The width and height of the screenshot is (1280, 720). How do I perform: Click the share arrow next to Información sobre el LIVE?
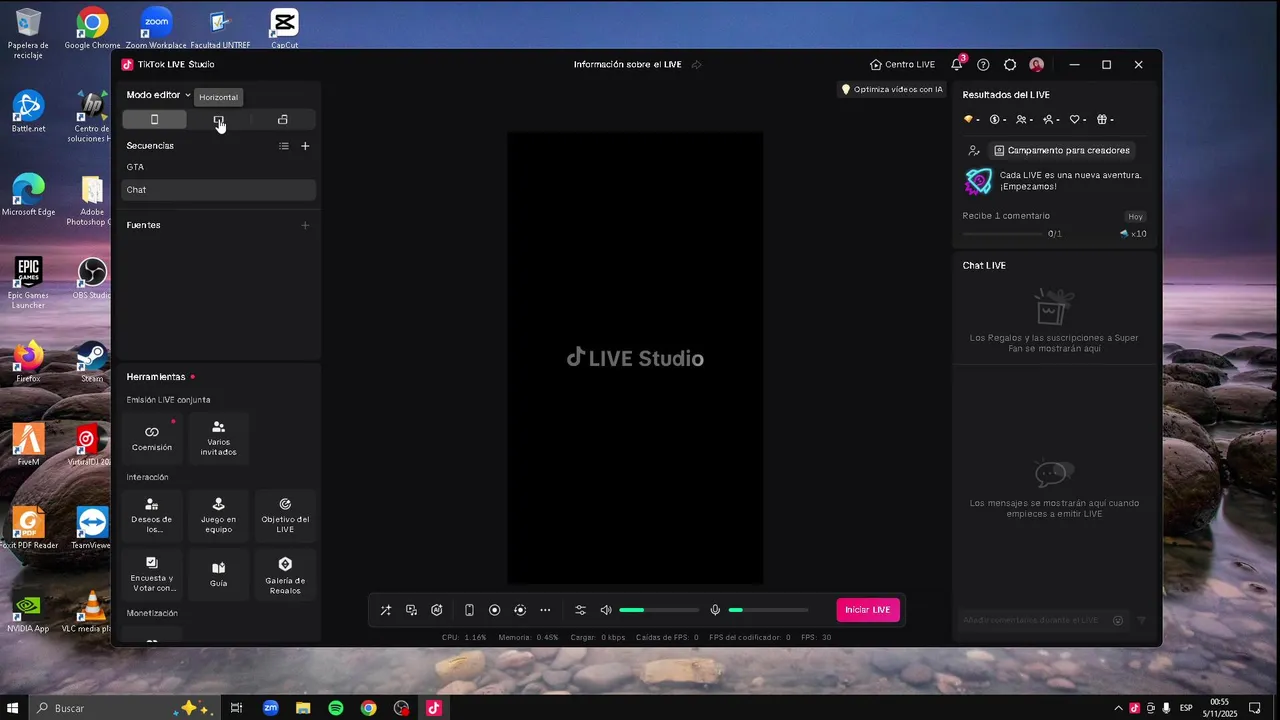(x=697, y=65)
